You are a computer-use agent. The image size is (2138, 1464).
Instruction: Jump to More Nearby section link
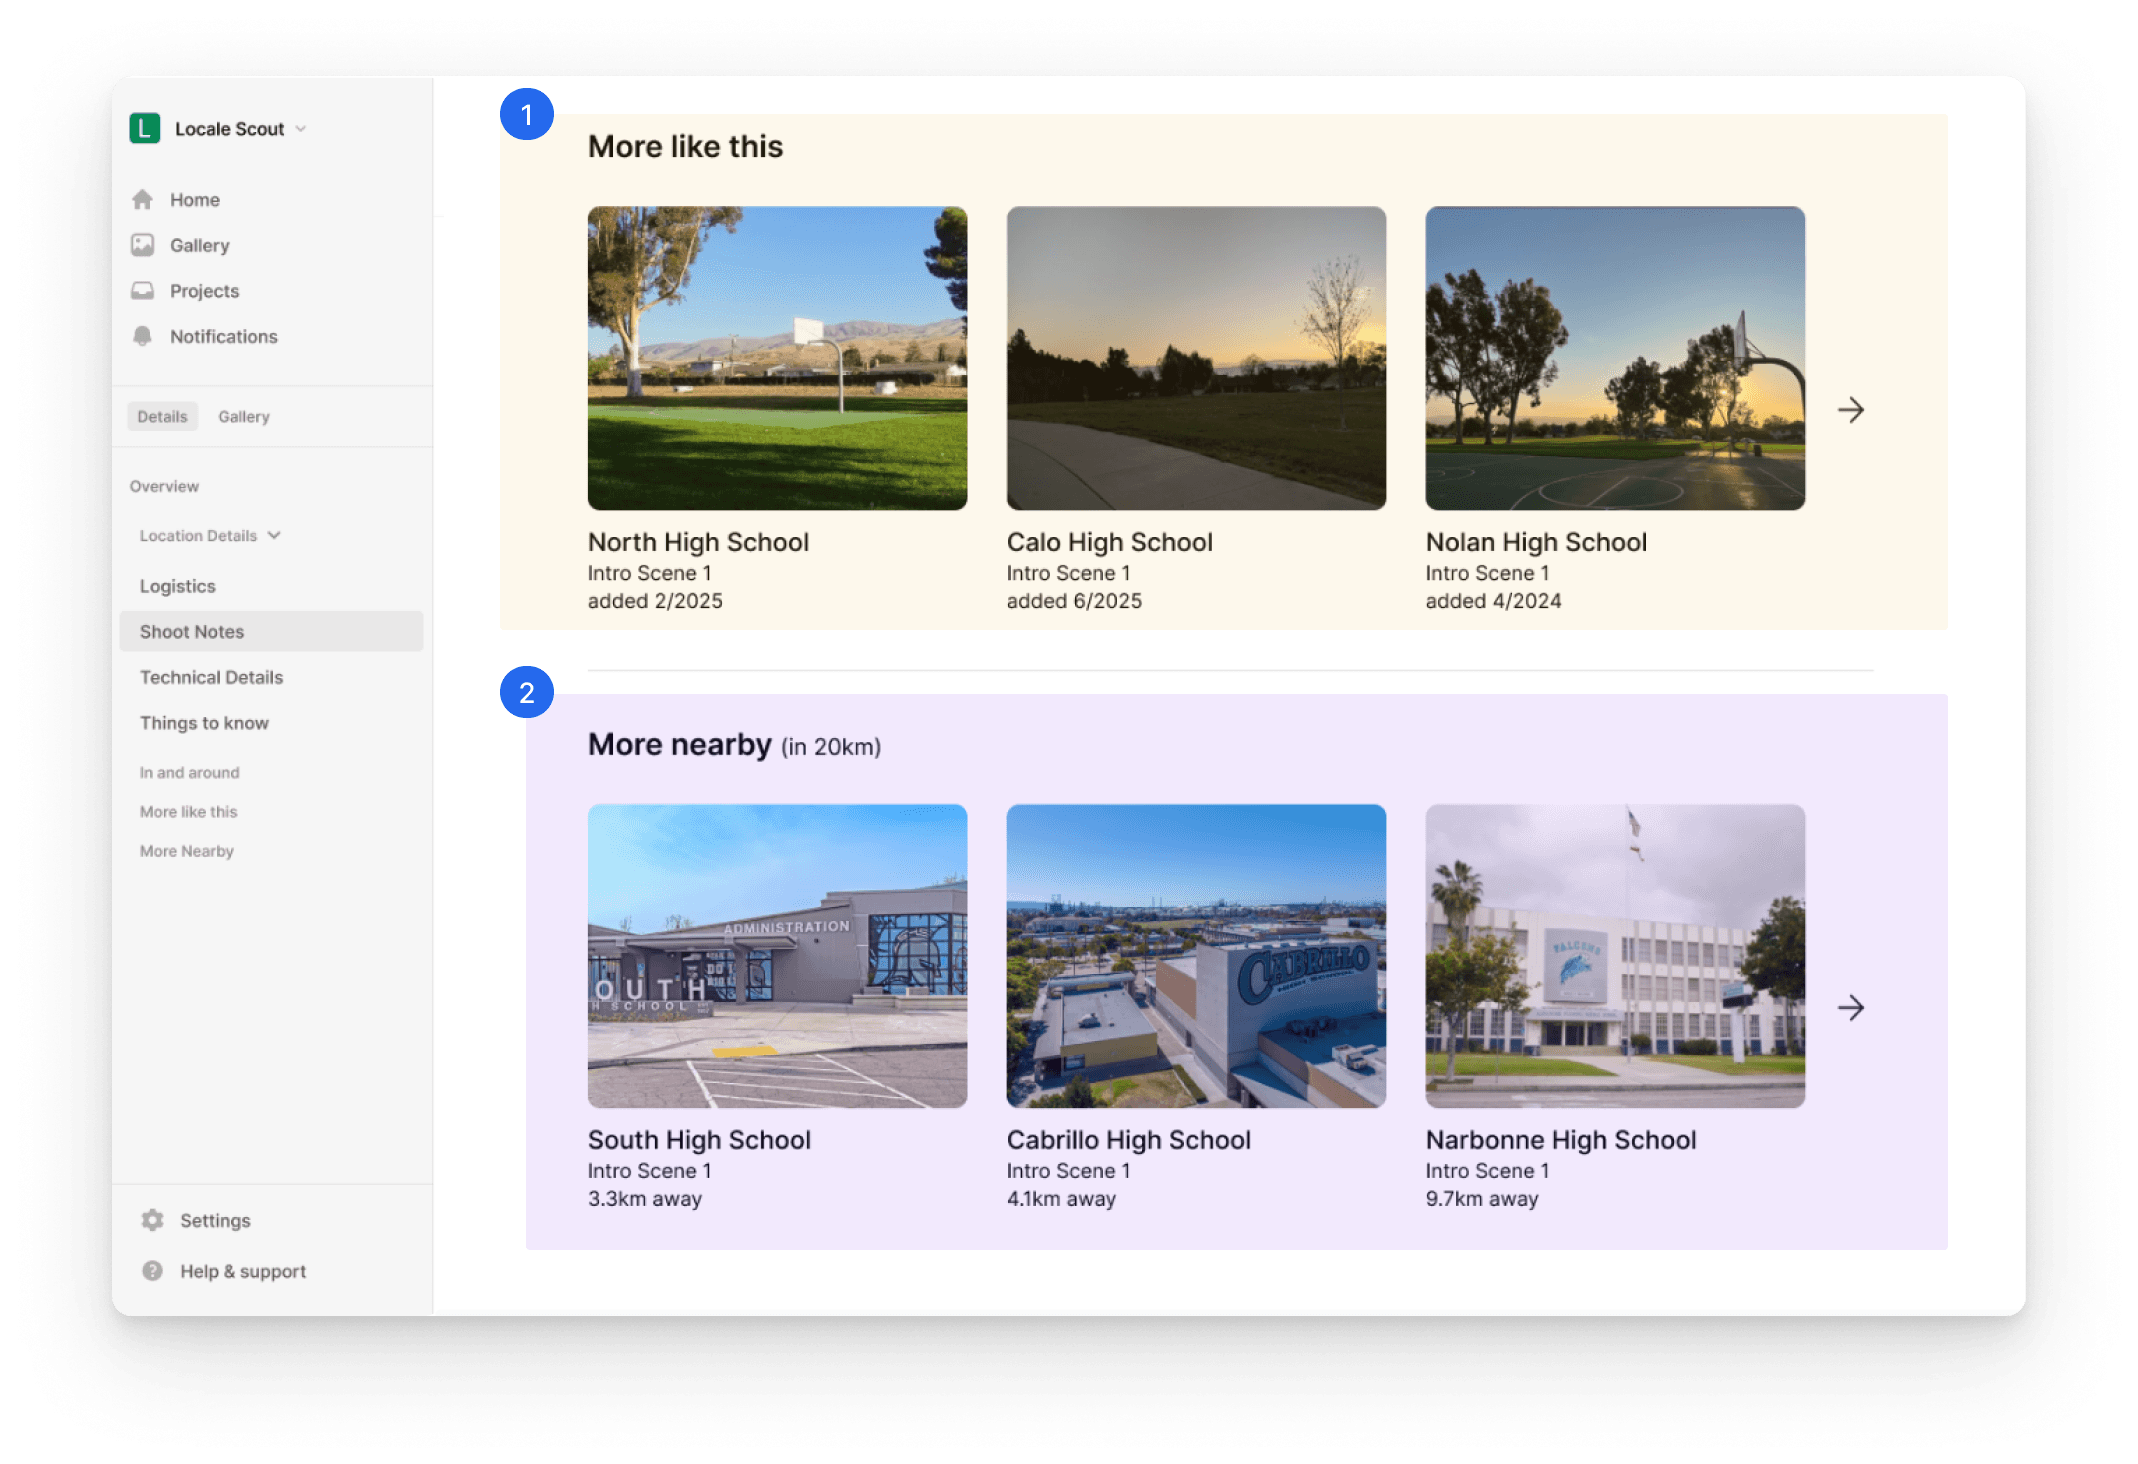187,851
